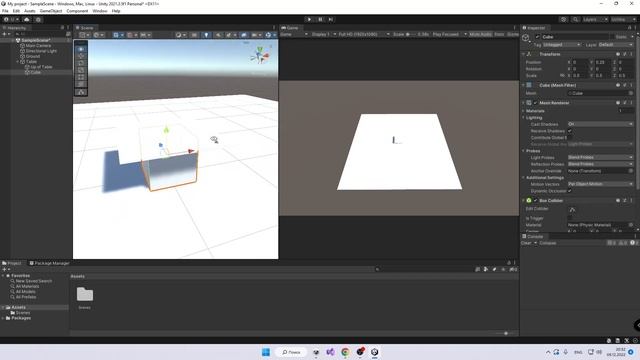The width and height of the screenshot is (640, 360).
Task: Open the global search magnifier icon
Action: pos(575,19)
